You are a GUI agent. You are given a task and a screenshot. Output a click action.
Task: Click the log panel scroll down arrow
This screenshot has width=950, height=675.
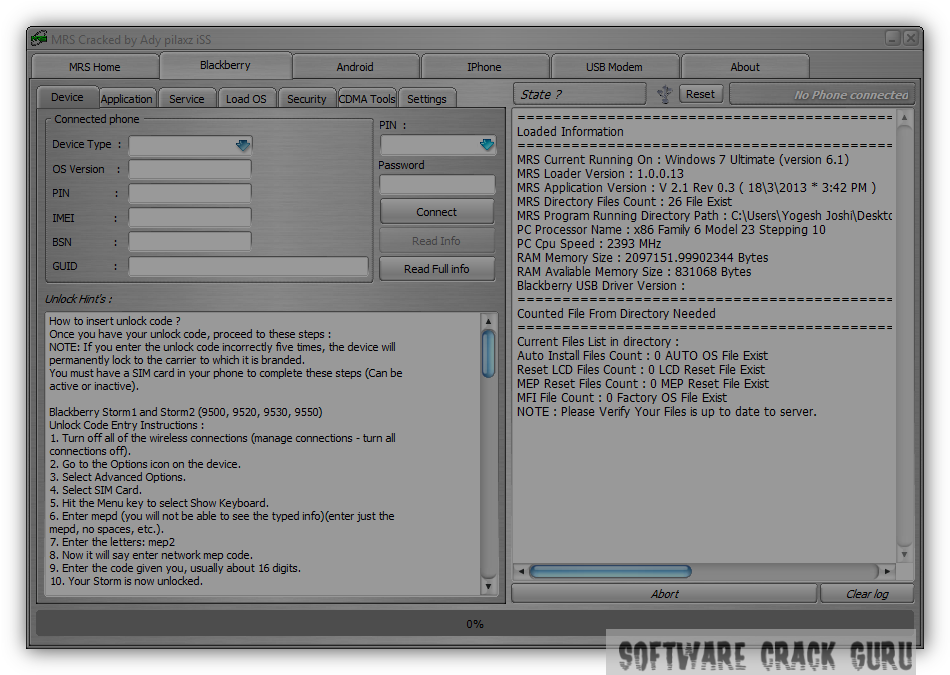[904, 554]
